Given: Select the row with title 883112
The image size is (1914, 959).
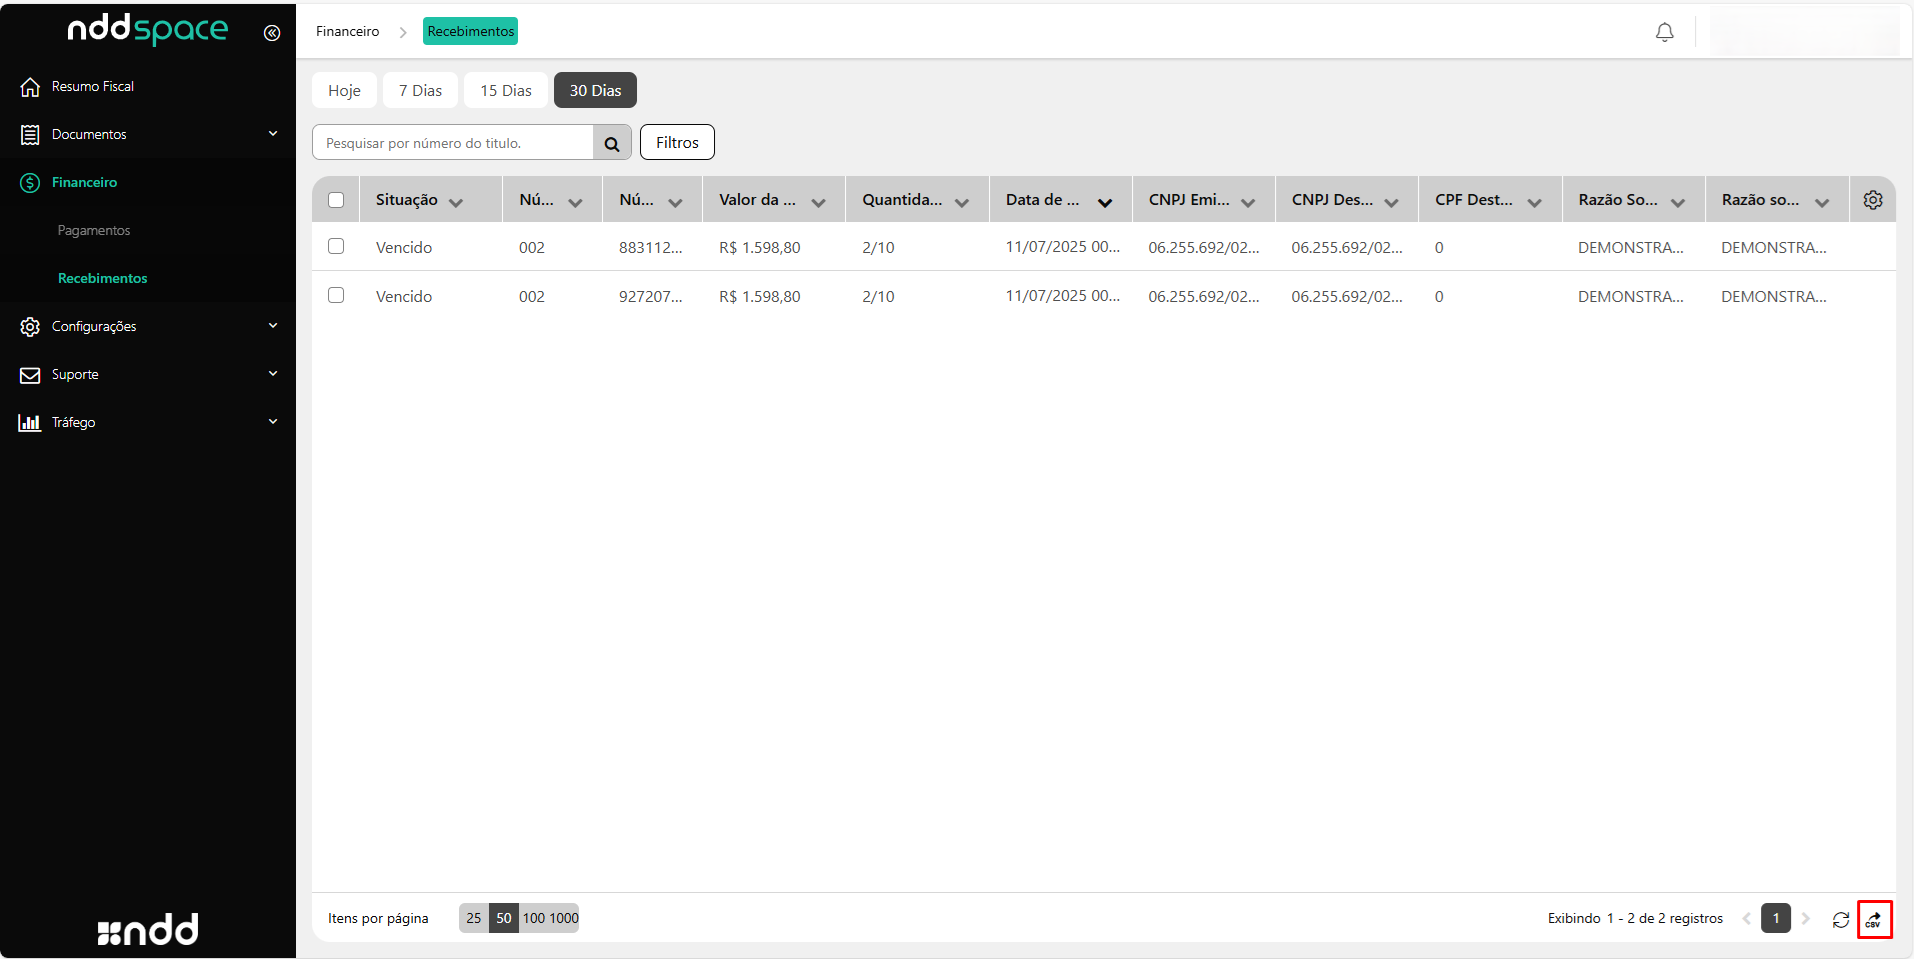Looking at the screenshot, I should [336, 246].
